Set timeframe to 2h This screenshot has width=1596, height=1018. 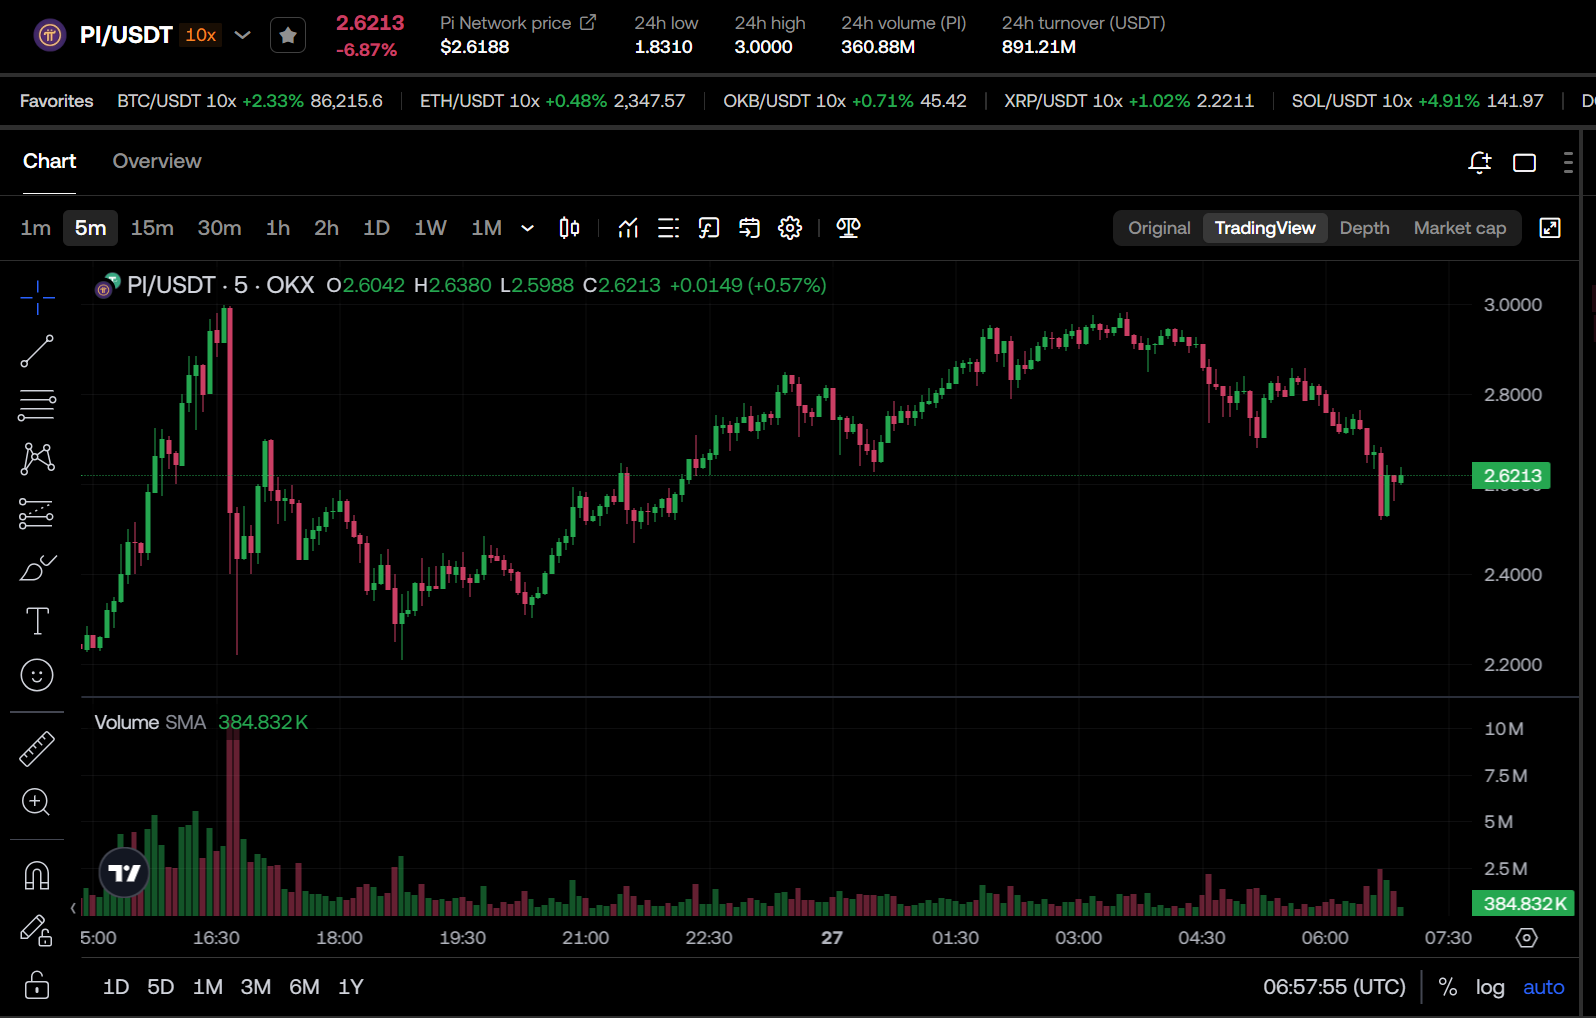pos(326,228)
